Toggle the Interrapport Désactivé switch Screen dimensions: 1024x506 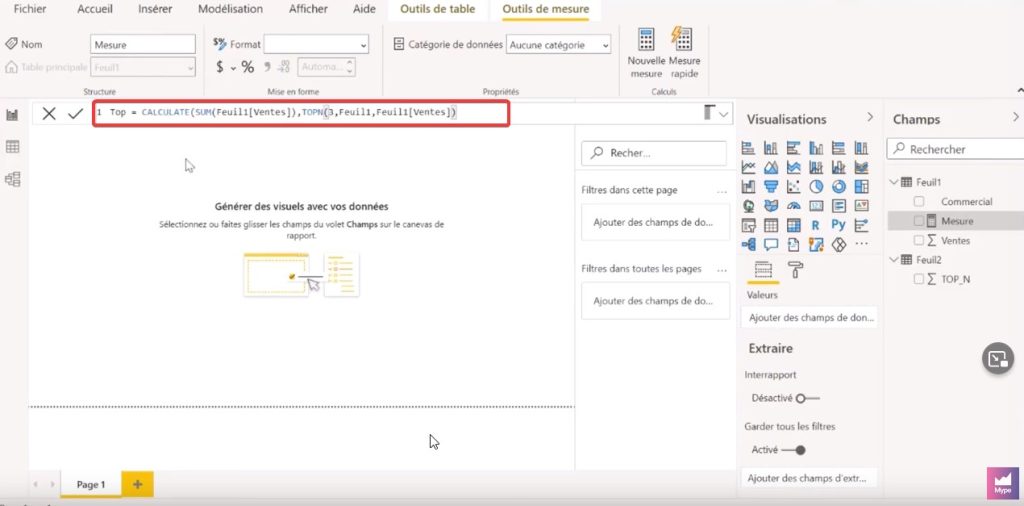(807, 398)
